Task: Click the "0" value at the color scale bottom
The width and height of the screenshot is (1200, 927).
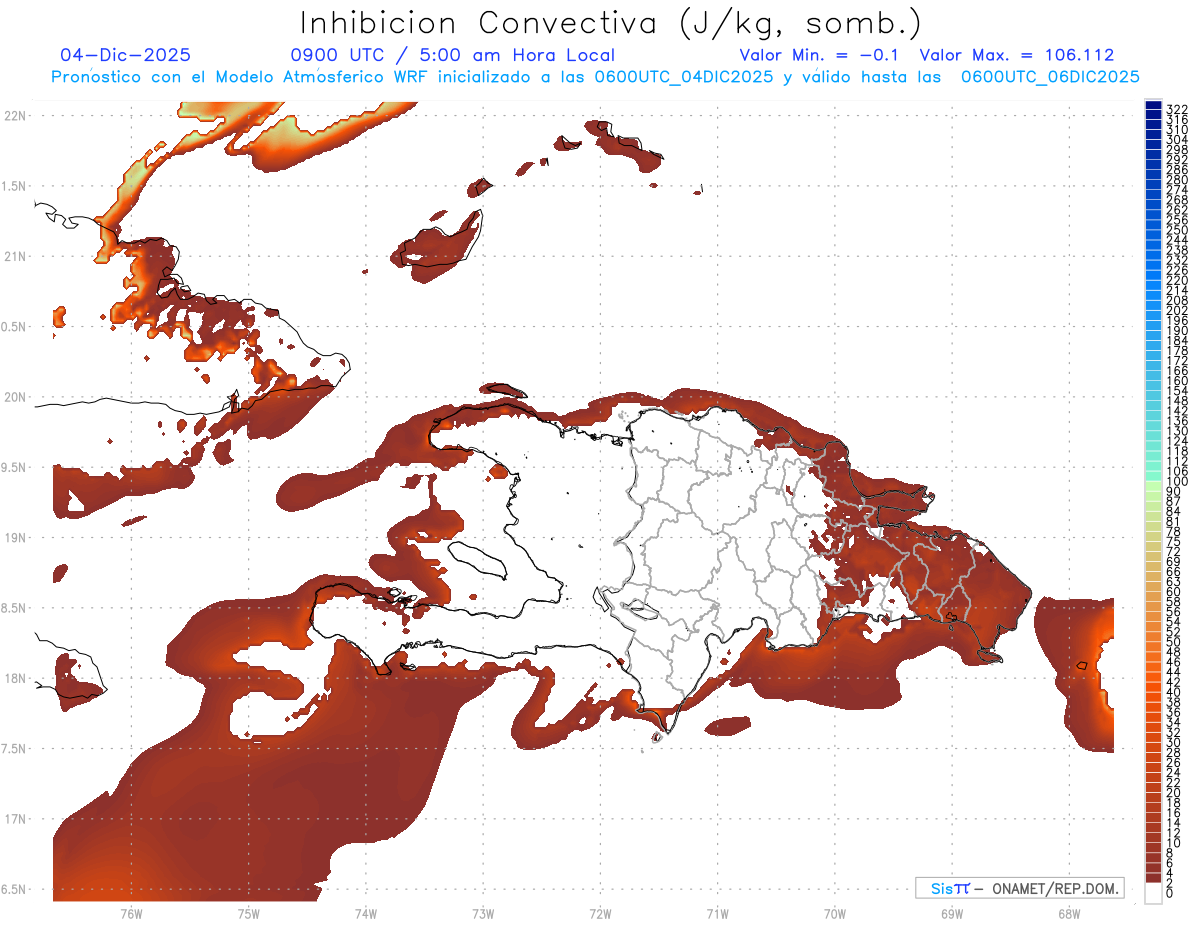Action: click(x=1170, y=891)
